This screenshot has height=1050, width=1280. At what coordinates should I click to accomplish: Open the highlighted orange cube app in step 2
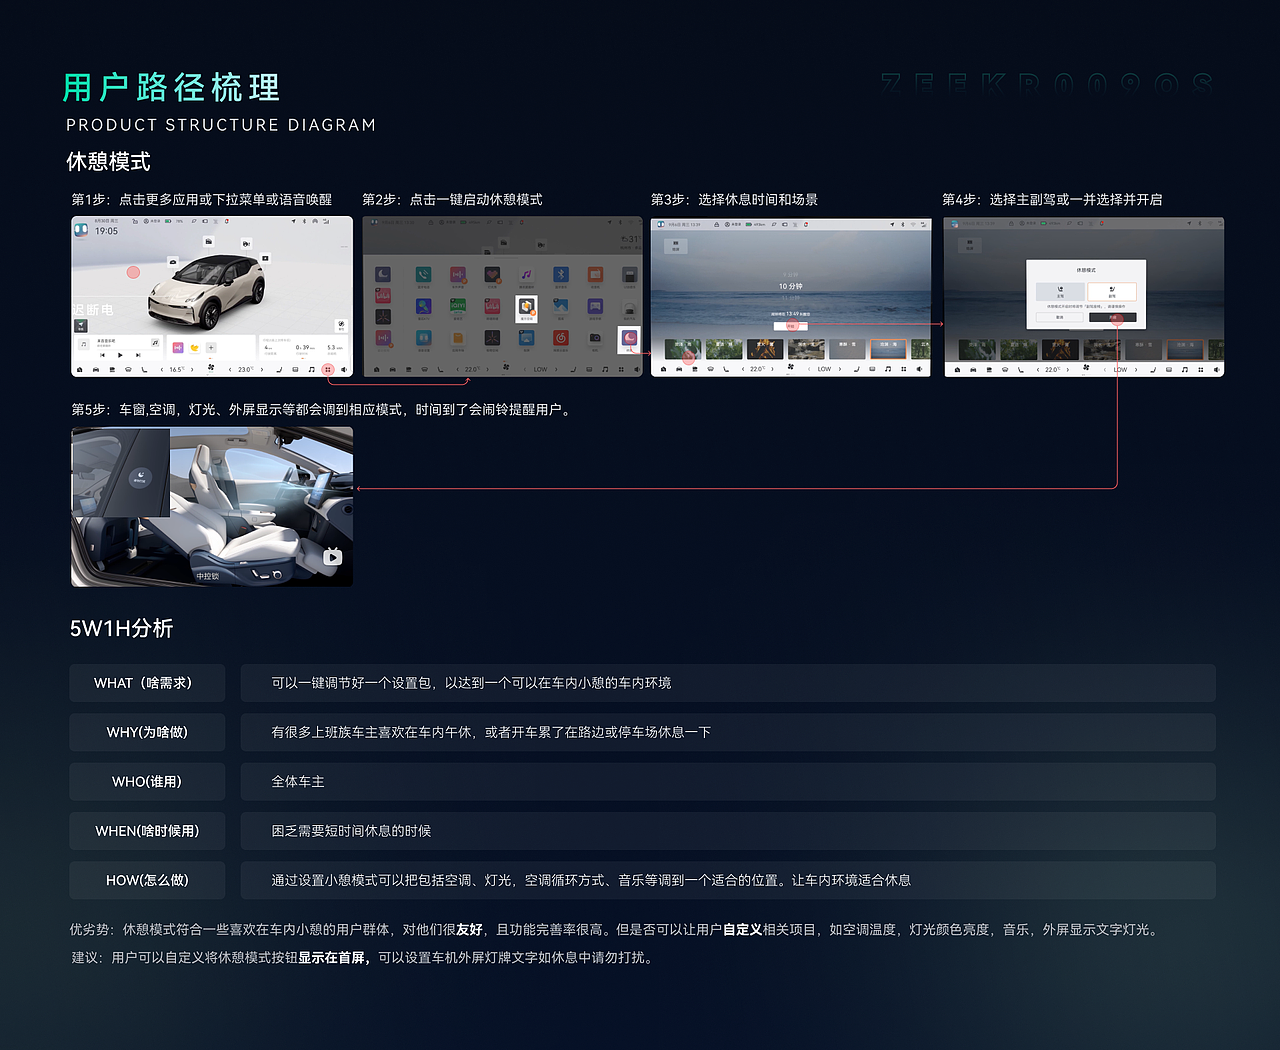point(526,308)
